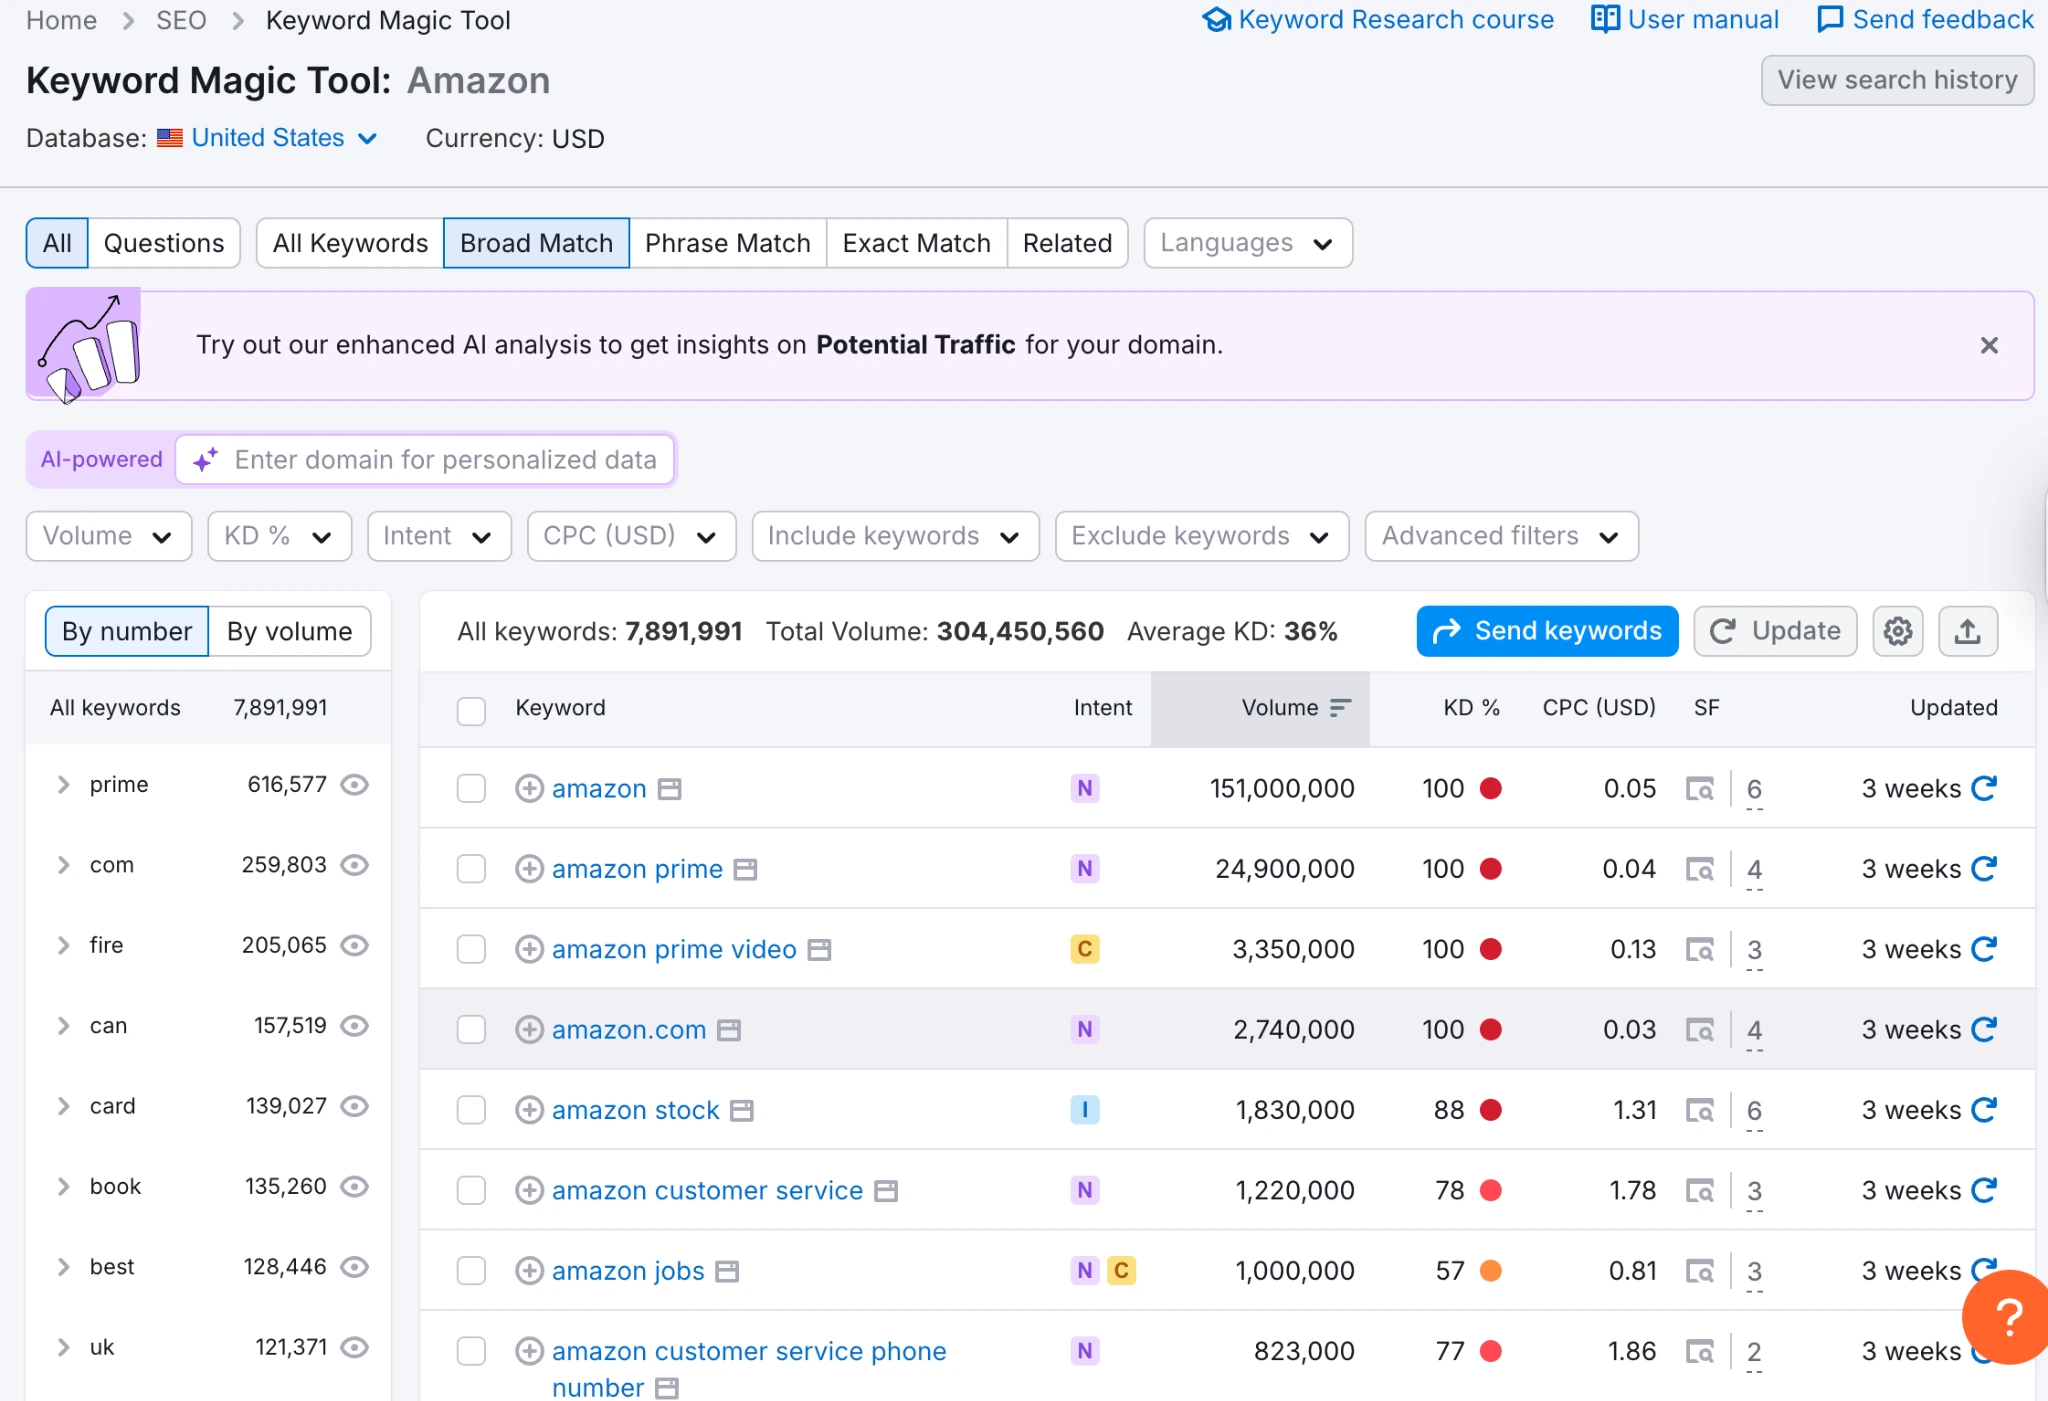This screenshot has width=2048, height=1401.
Task: Open Include keywords dropdown
Action: 896,536
